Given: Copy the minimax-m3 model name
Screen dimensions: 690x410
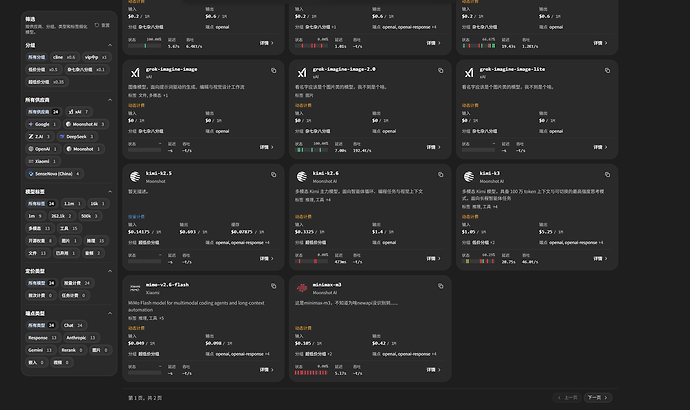Looking at the screenshot, I should (440, 286).
